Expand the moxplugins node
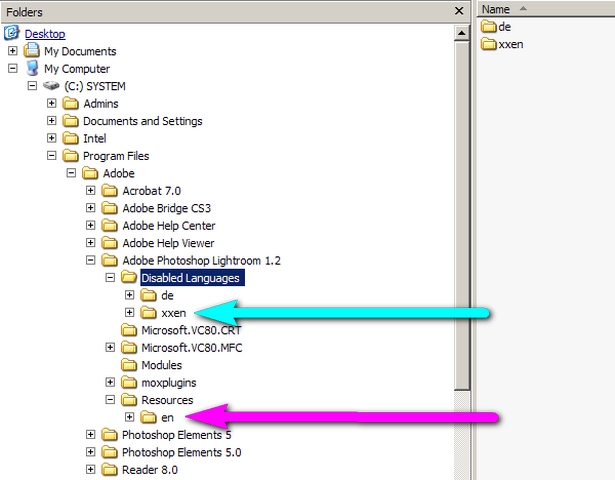The height and width of the screenshot is (480, 615). click(x=110, y=382)
